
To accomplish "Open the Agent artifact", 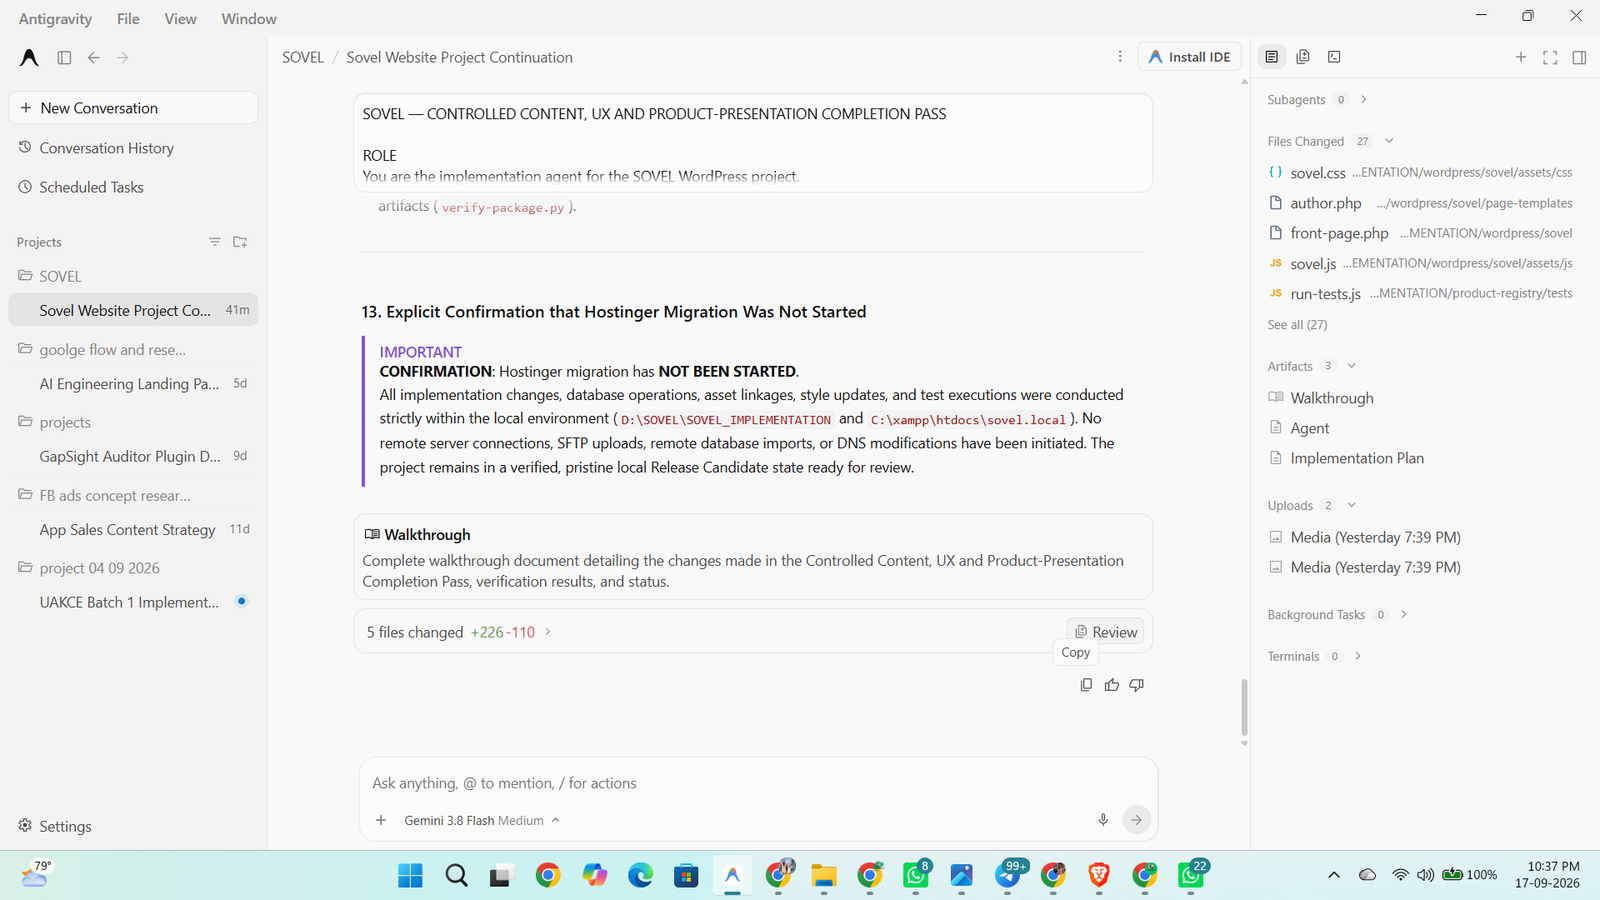I will coord(1309,428).
